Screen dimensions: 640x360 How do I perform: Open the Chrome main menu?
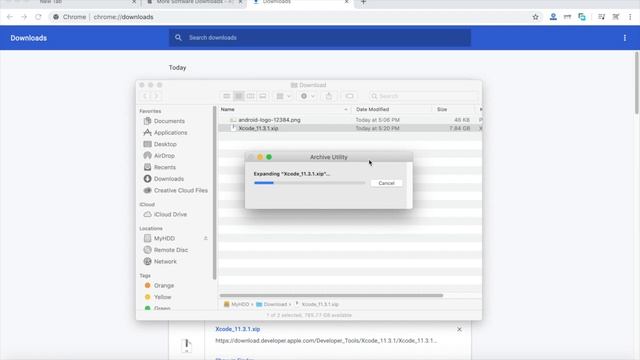[x=630, y=17]
